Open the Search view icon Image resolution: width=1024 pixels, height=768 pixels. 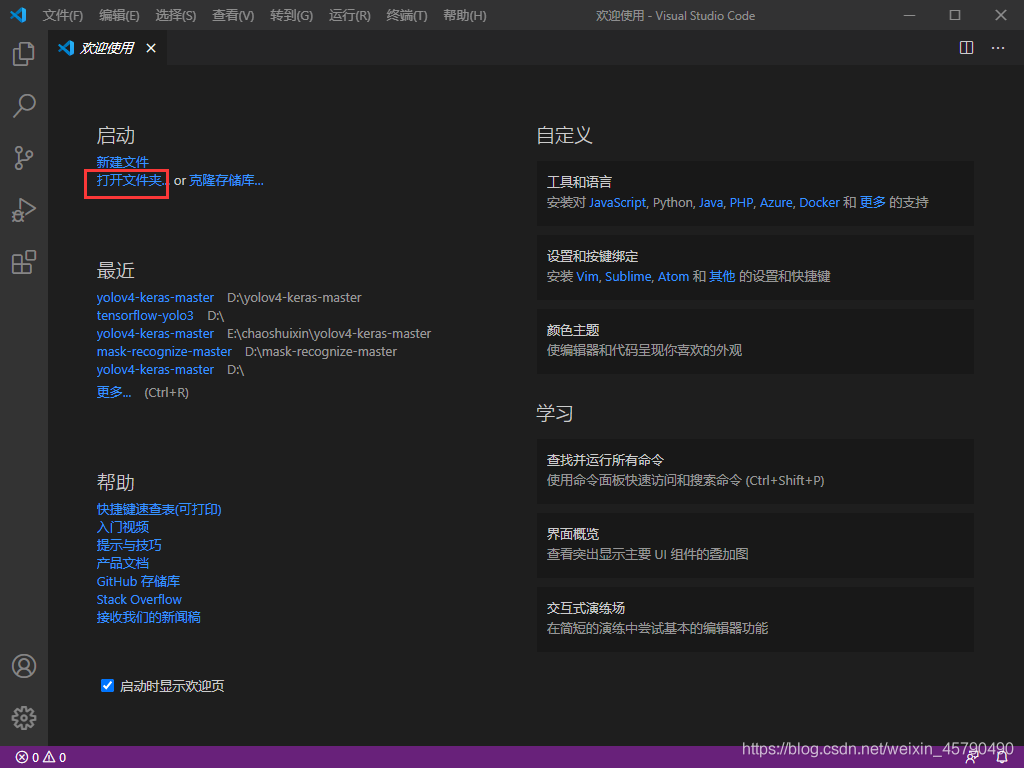(x=24, y=106)
